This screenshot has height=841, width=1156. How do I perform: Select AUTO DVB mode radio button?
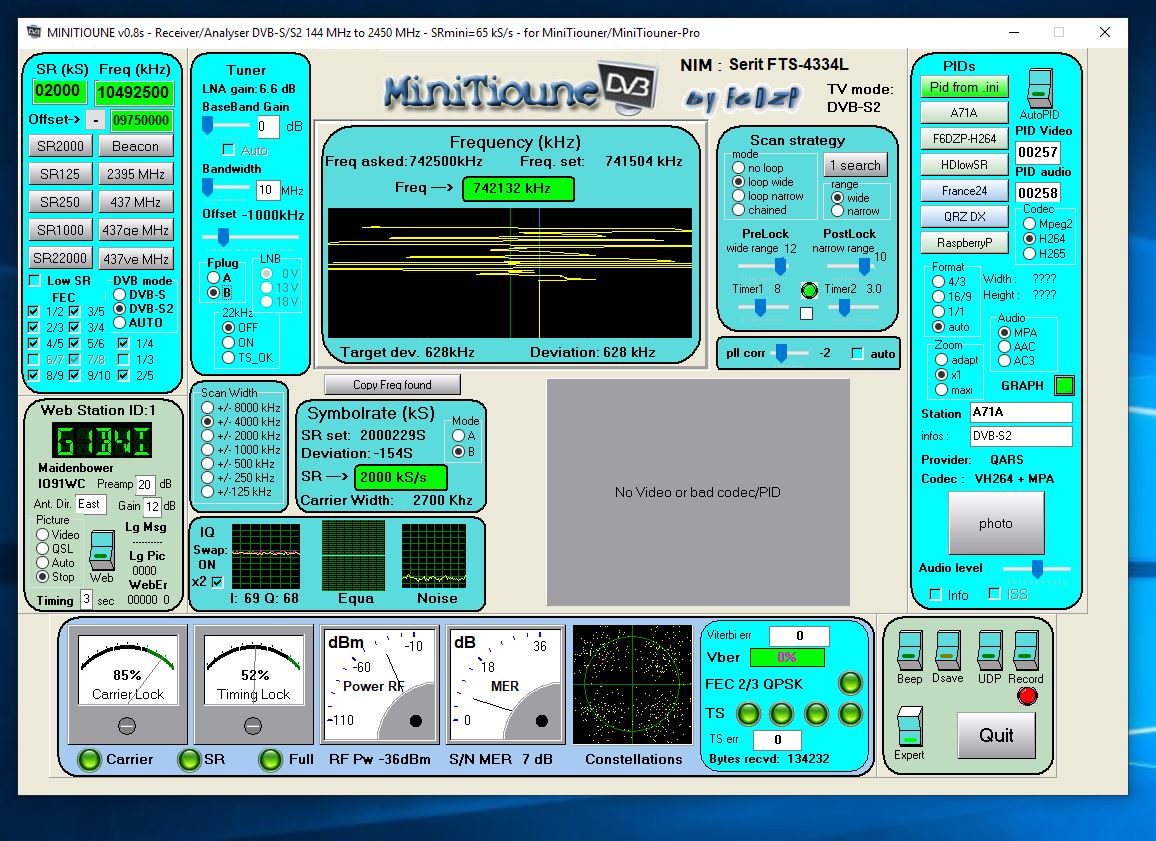pyautogui.click(x=119, y=323)
